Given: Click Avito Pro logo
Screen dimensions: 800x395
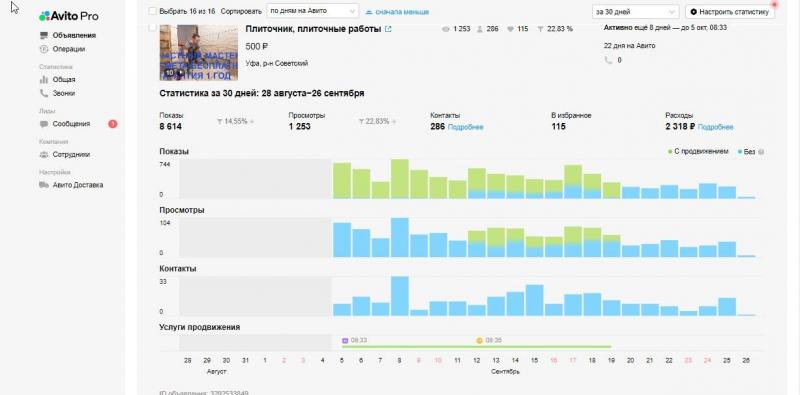Looking at the screenshot, I should 69,16.
